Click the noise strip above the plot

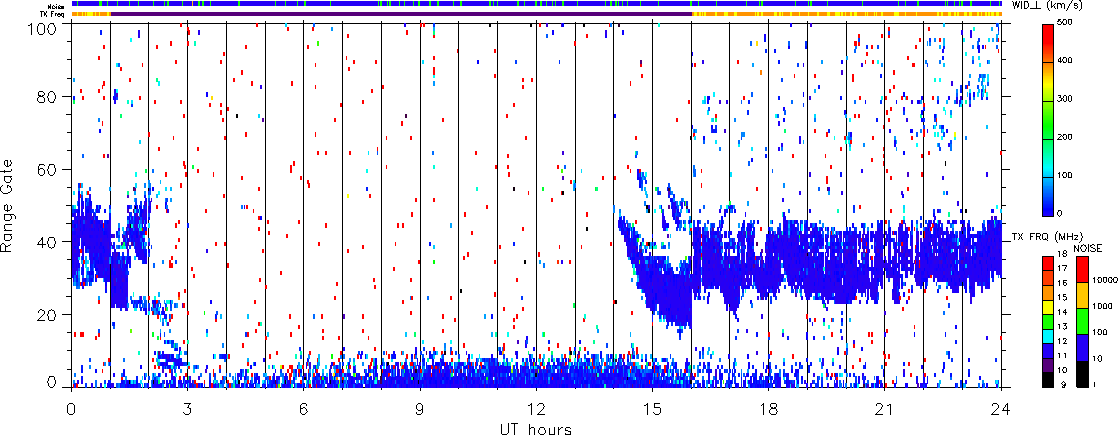click(536, 4)
